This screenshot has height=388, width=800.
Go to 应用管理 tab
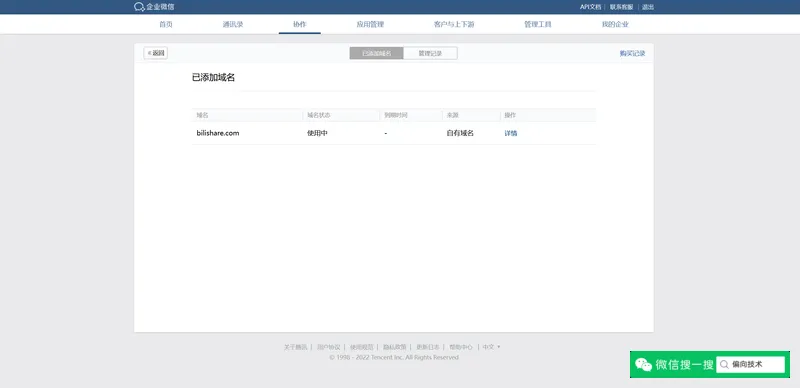[x=370, y=24]
